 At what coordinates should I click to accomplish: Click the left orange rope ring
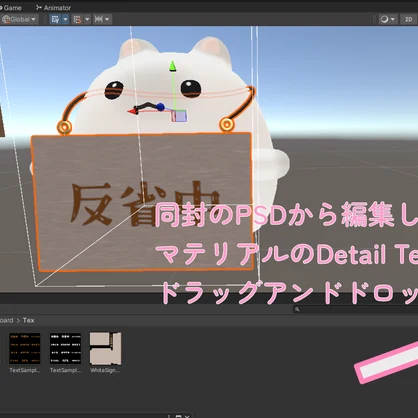[64, 127]
